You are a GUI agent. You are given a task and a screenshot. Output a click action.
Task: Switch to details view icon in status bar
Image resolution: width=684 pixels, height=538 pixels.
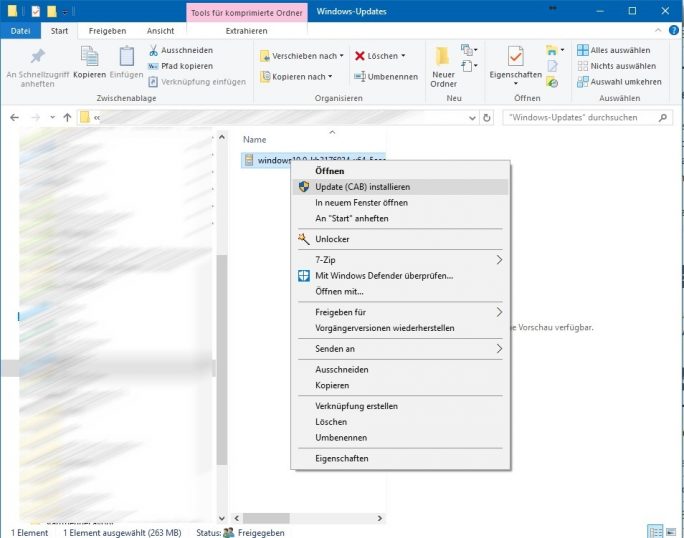655,531
